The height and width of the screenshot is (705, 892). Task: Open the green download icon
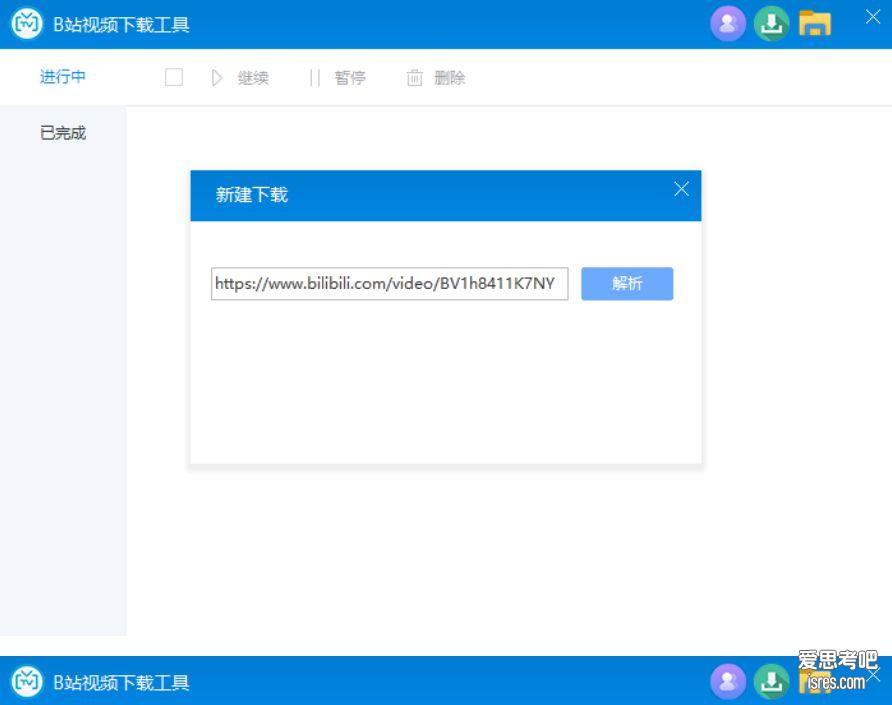(771, 24)
